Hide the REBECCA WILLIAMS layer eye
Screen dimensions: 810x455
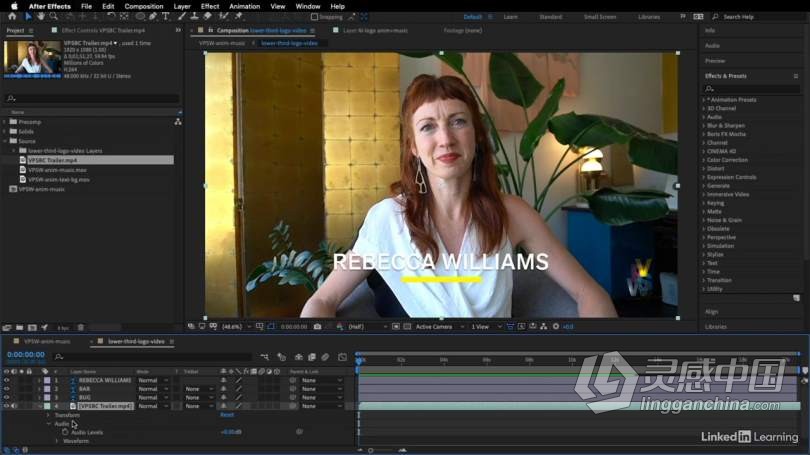tap(7, 380)
